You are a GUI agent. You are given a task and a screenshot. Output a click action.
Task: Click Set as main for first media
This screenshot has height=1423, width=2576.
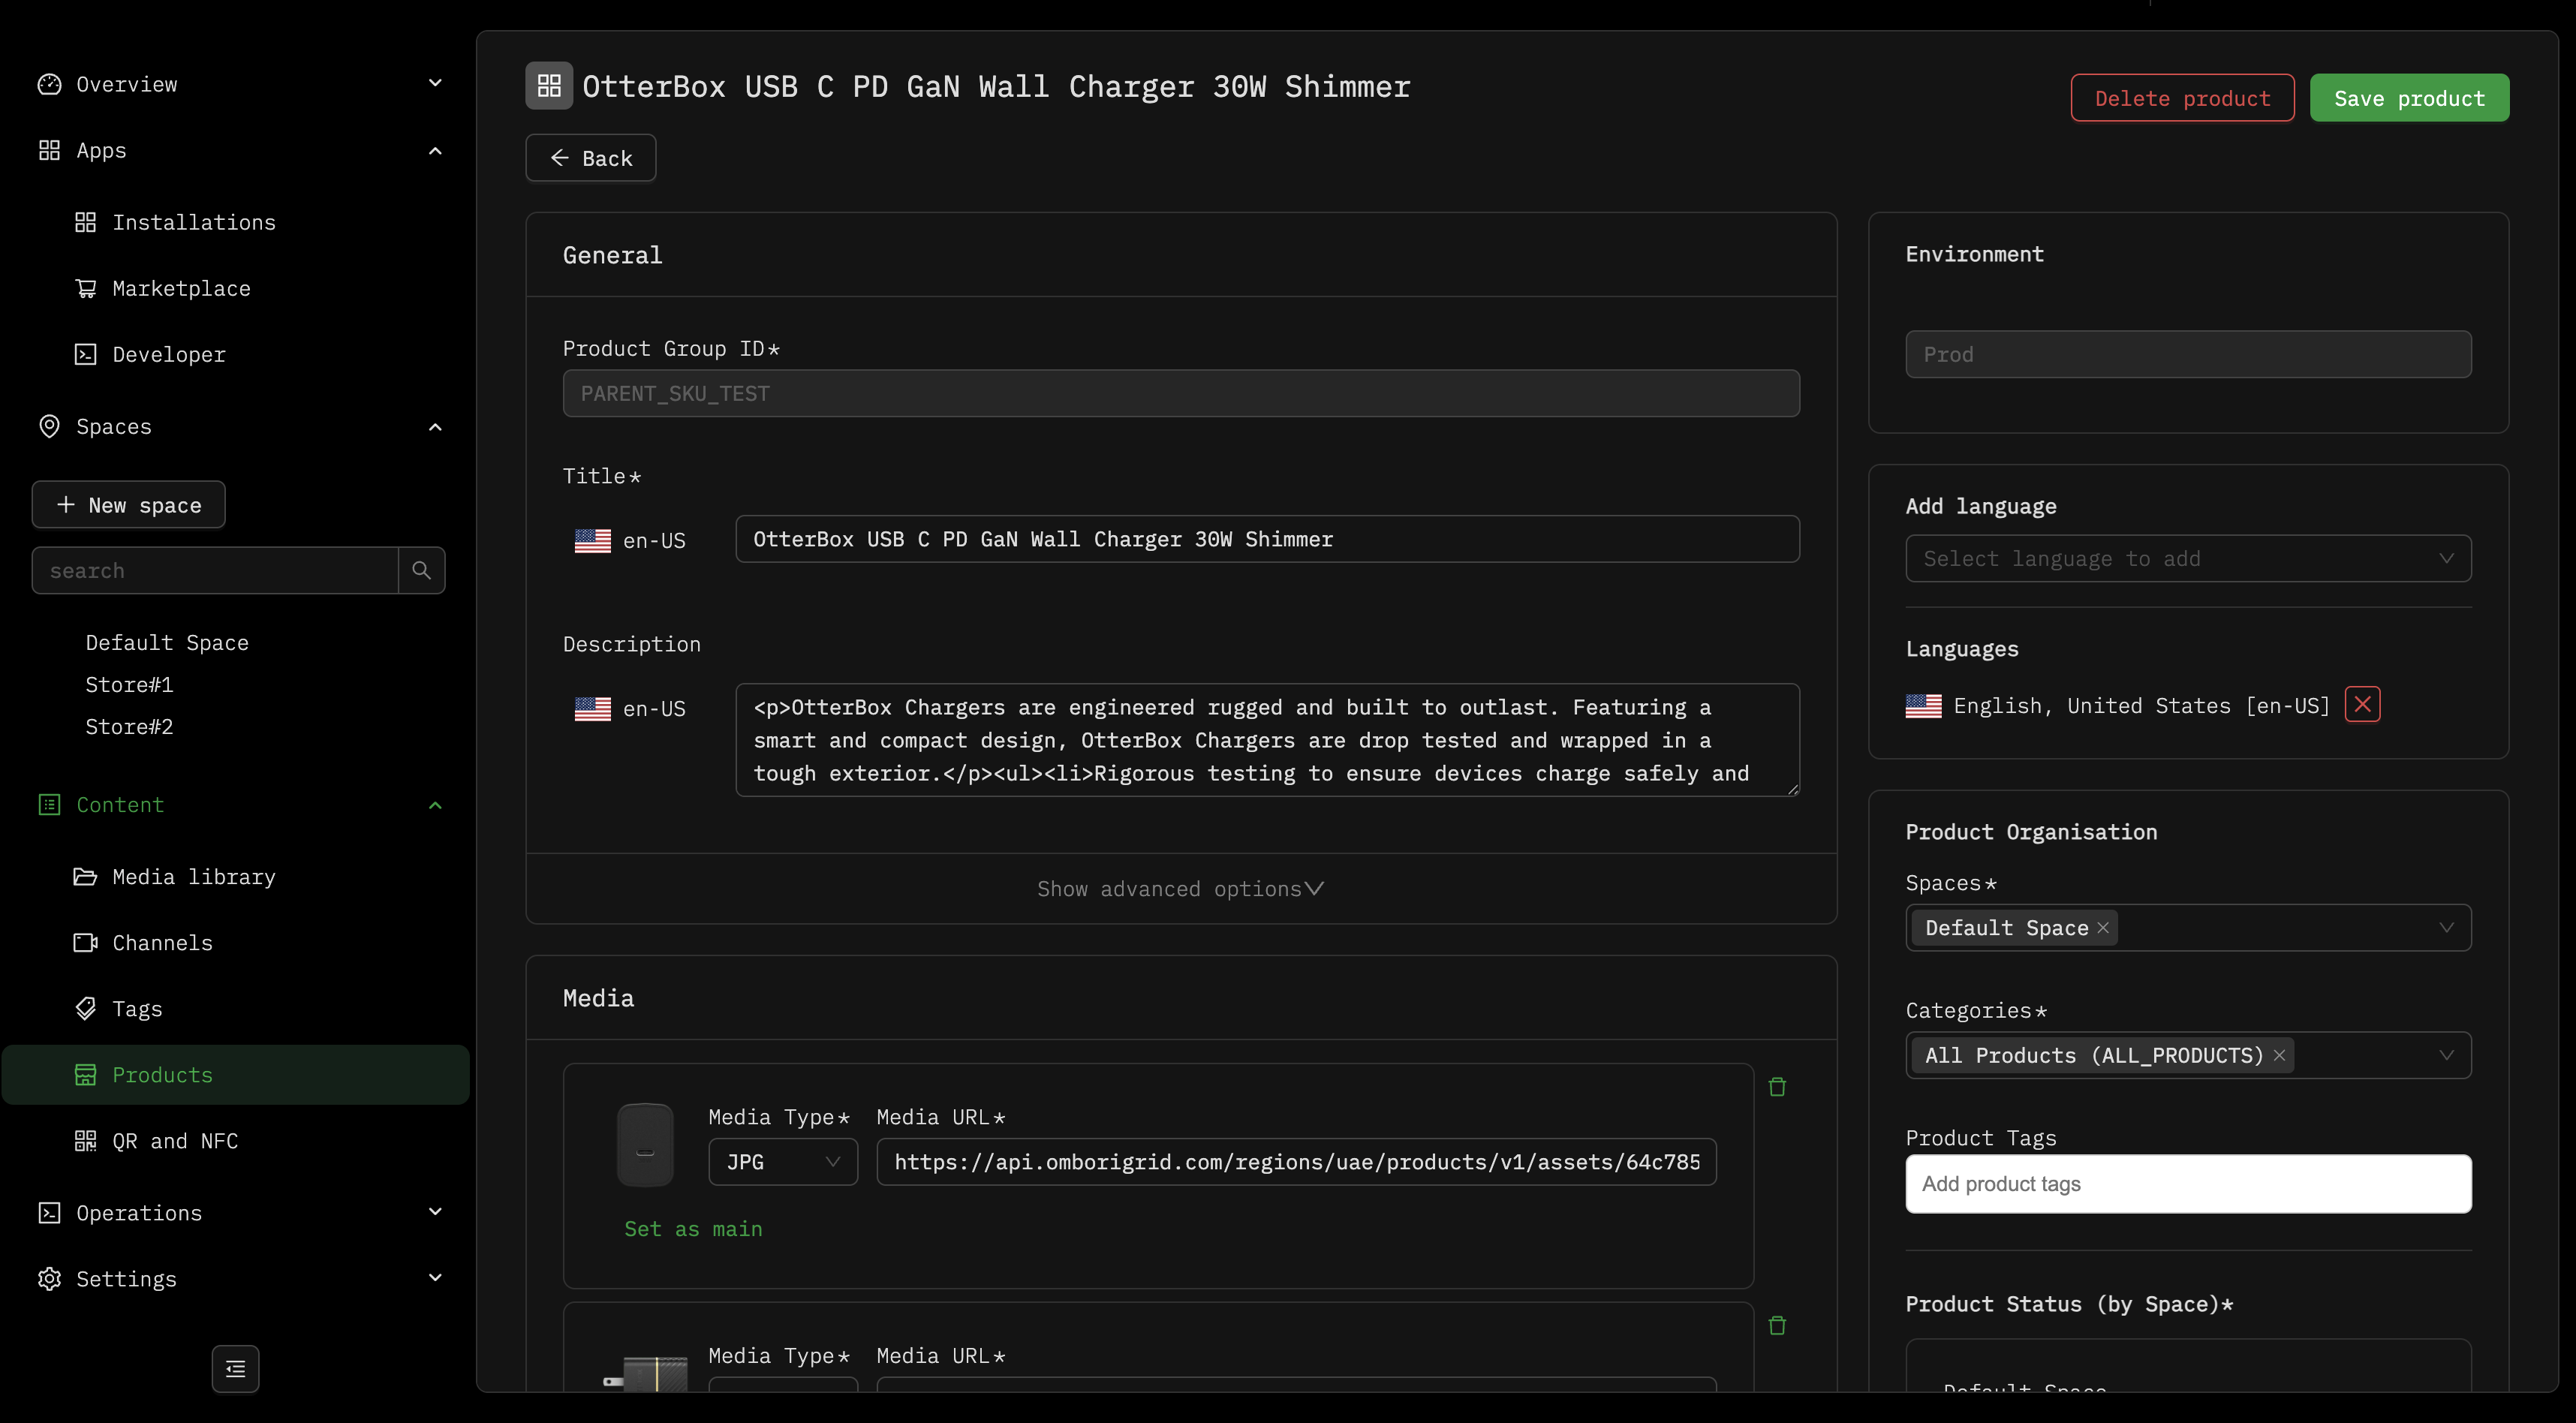pyautogui.click(x=693, y=1228)
